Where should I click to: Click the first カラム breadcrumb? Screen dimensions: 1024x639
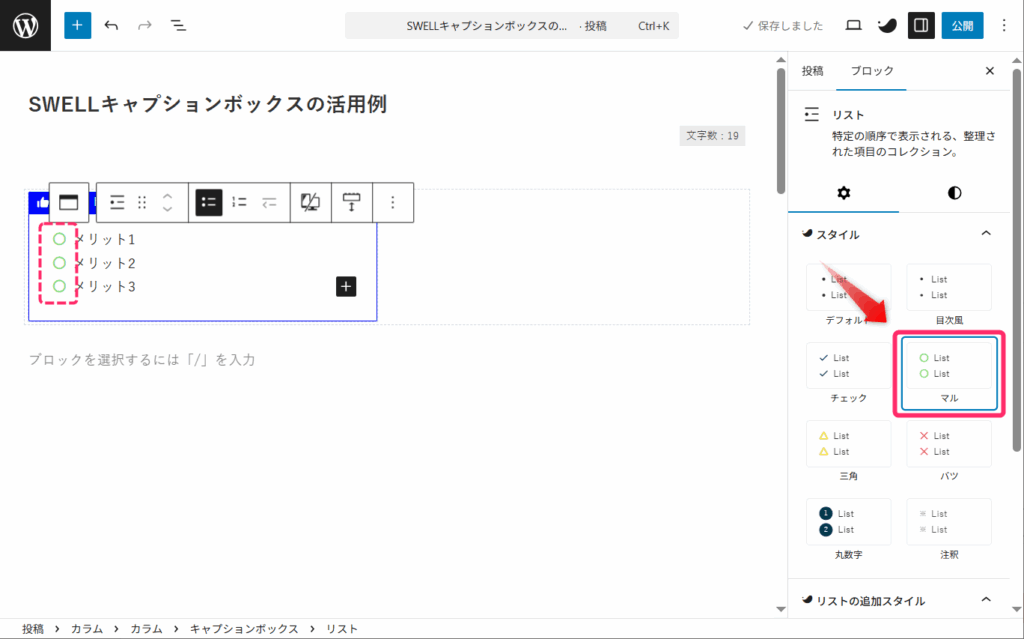click(87, 629)
